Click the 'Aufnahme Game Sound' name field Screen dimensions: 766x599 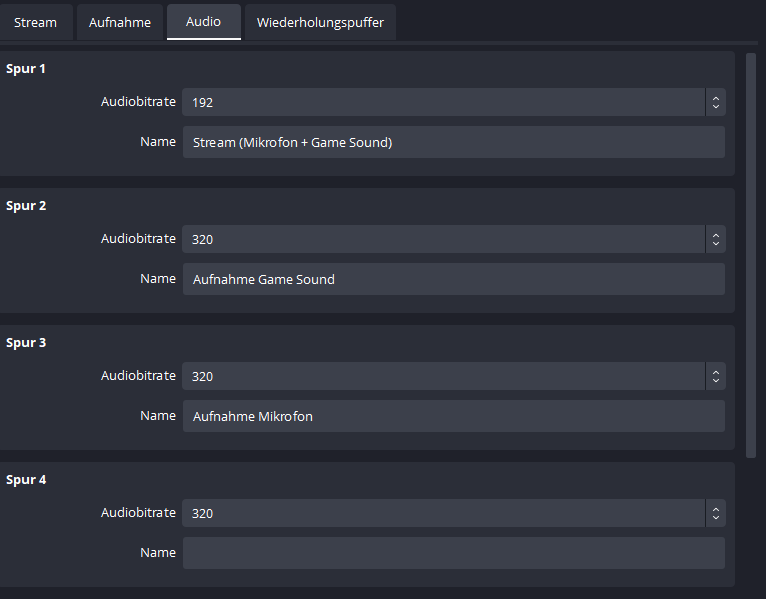(453, 279)
